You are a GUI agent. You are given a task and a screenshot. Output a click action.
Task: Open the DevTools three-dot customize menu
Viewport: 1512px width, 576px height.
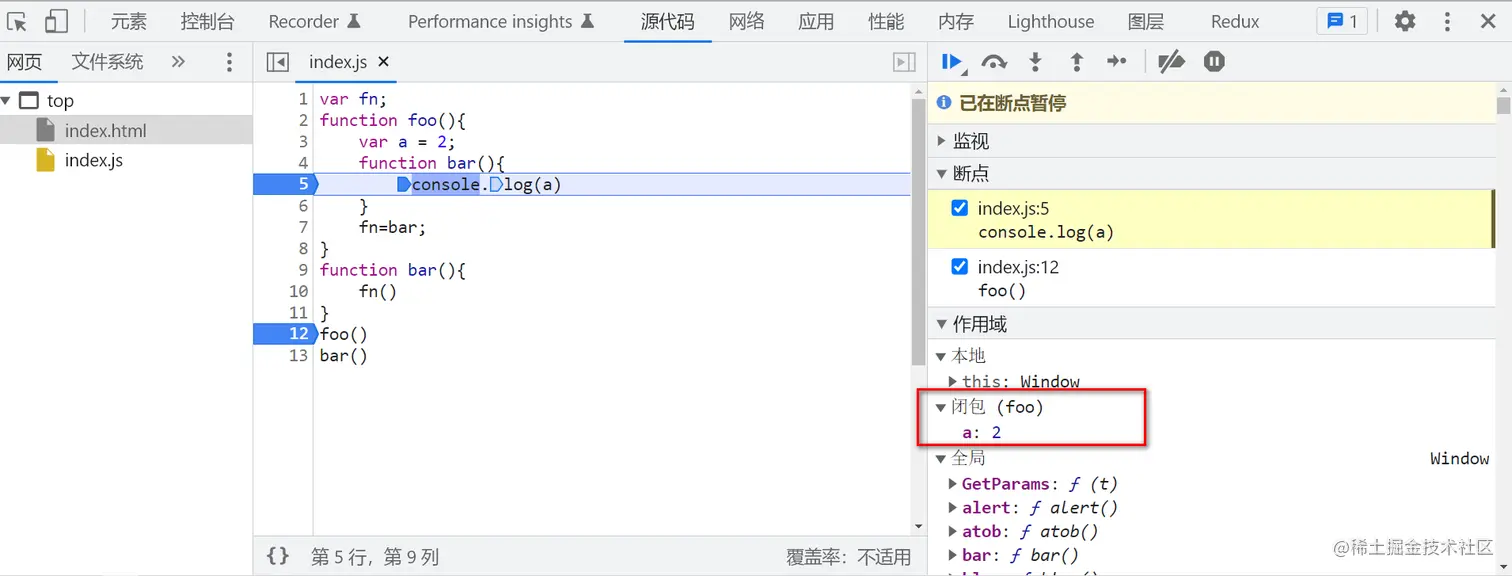click(1447, 21)
